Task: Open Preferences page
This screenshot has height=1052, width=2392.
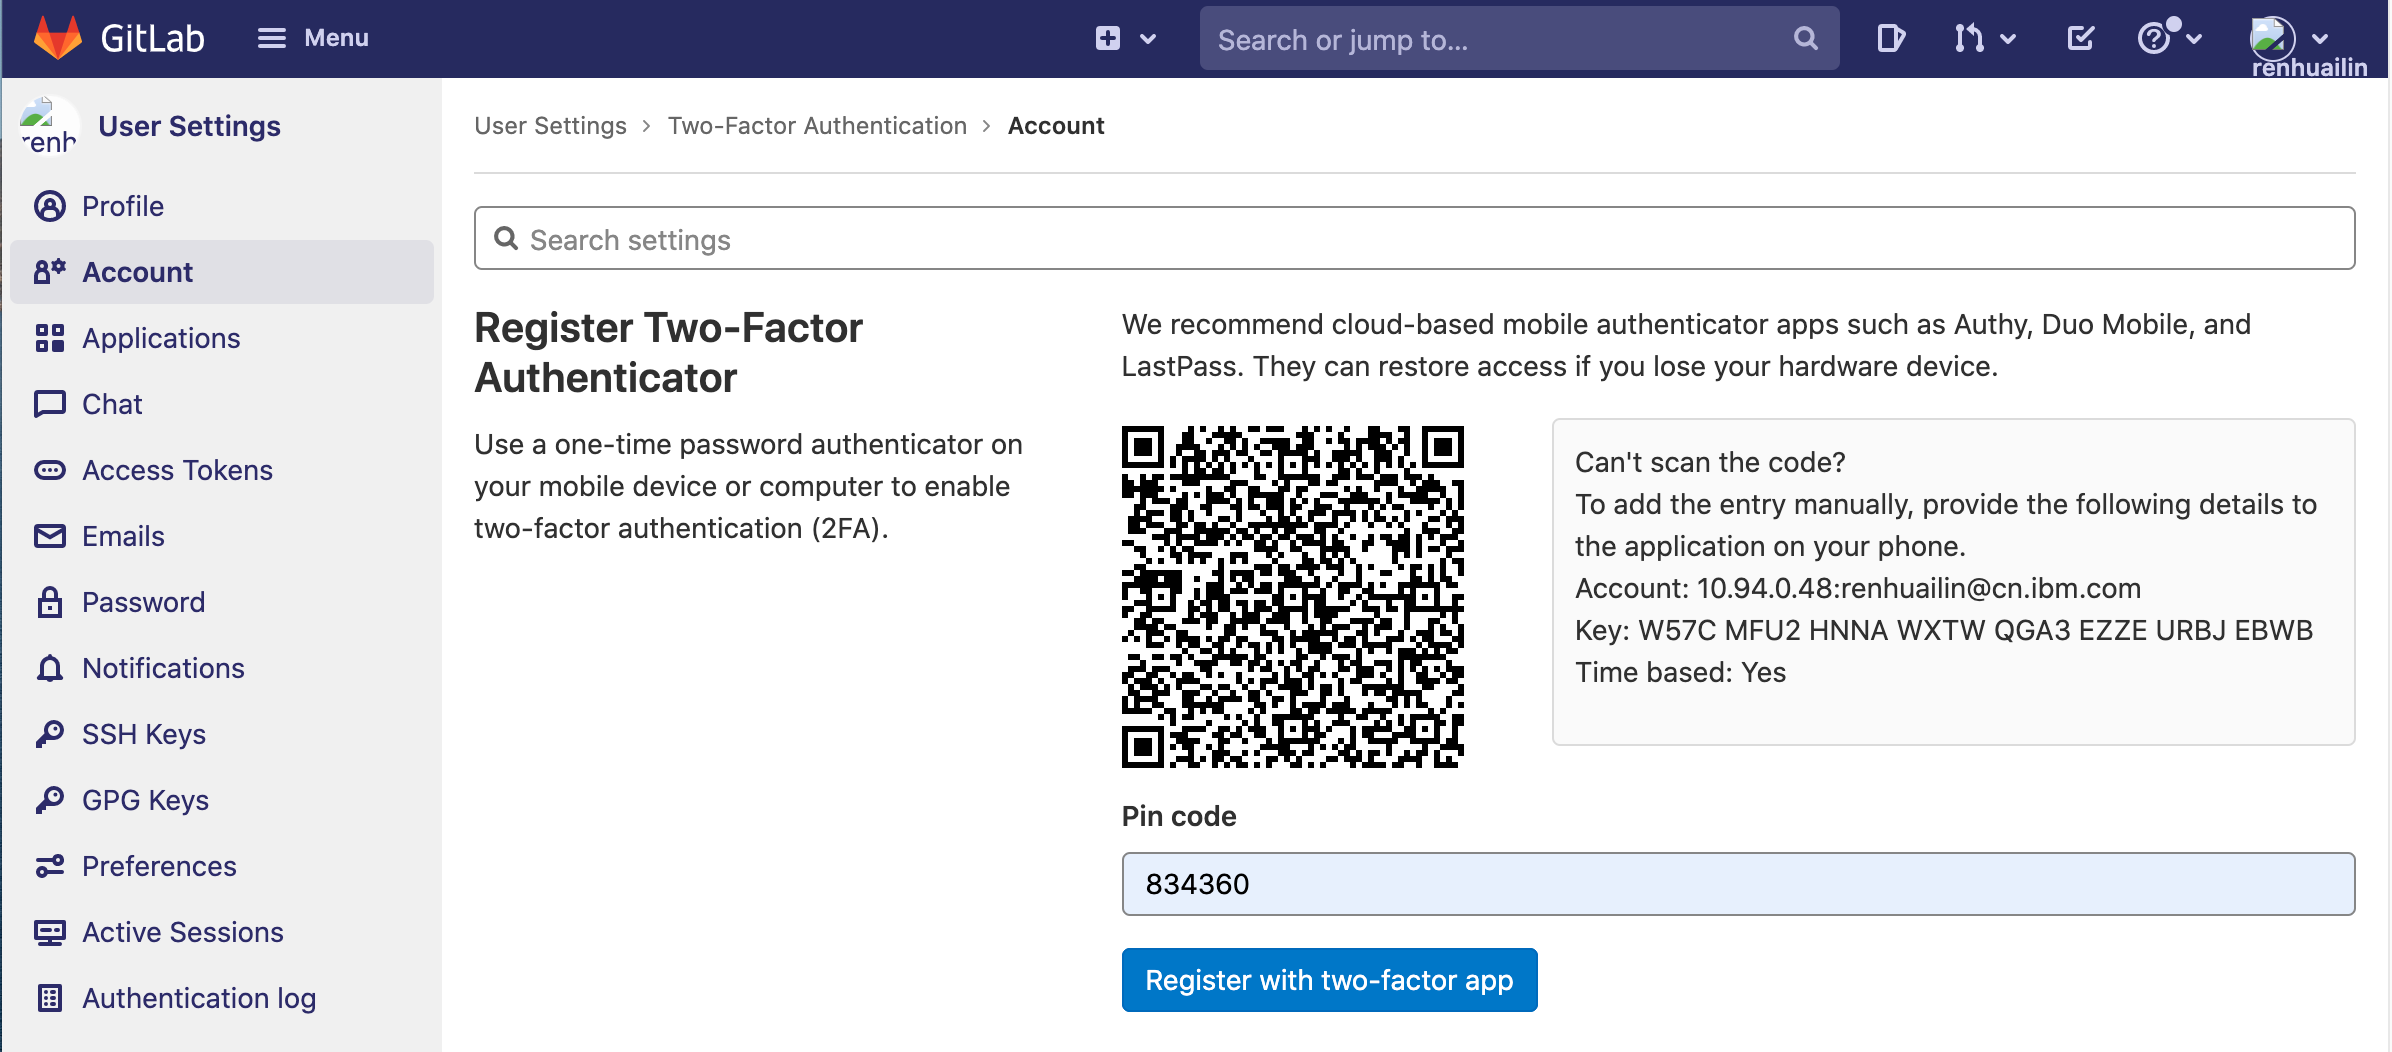Action: [x=159, y=866]
